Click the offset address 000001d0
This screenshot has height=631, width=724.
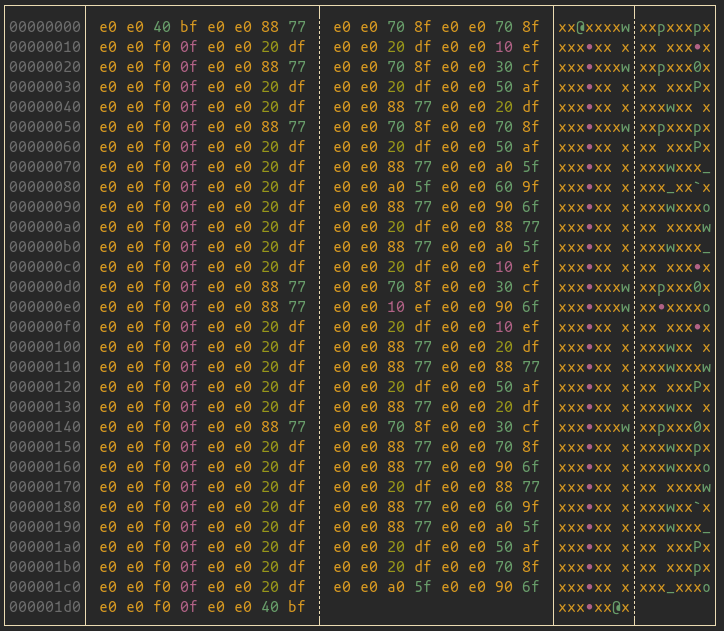pyautogui.click(x=45, y=607)
